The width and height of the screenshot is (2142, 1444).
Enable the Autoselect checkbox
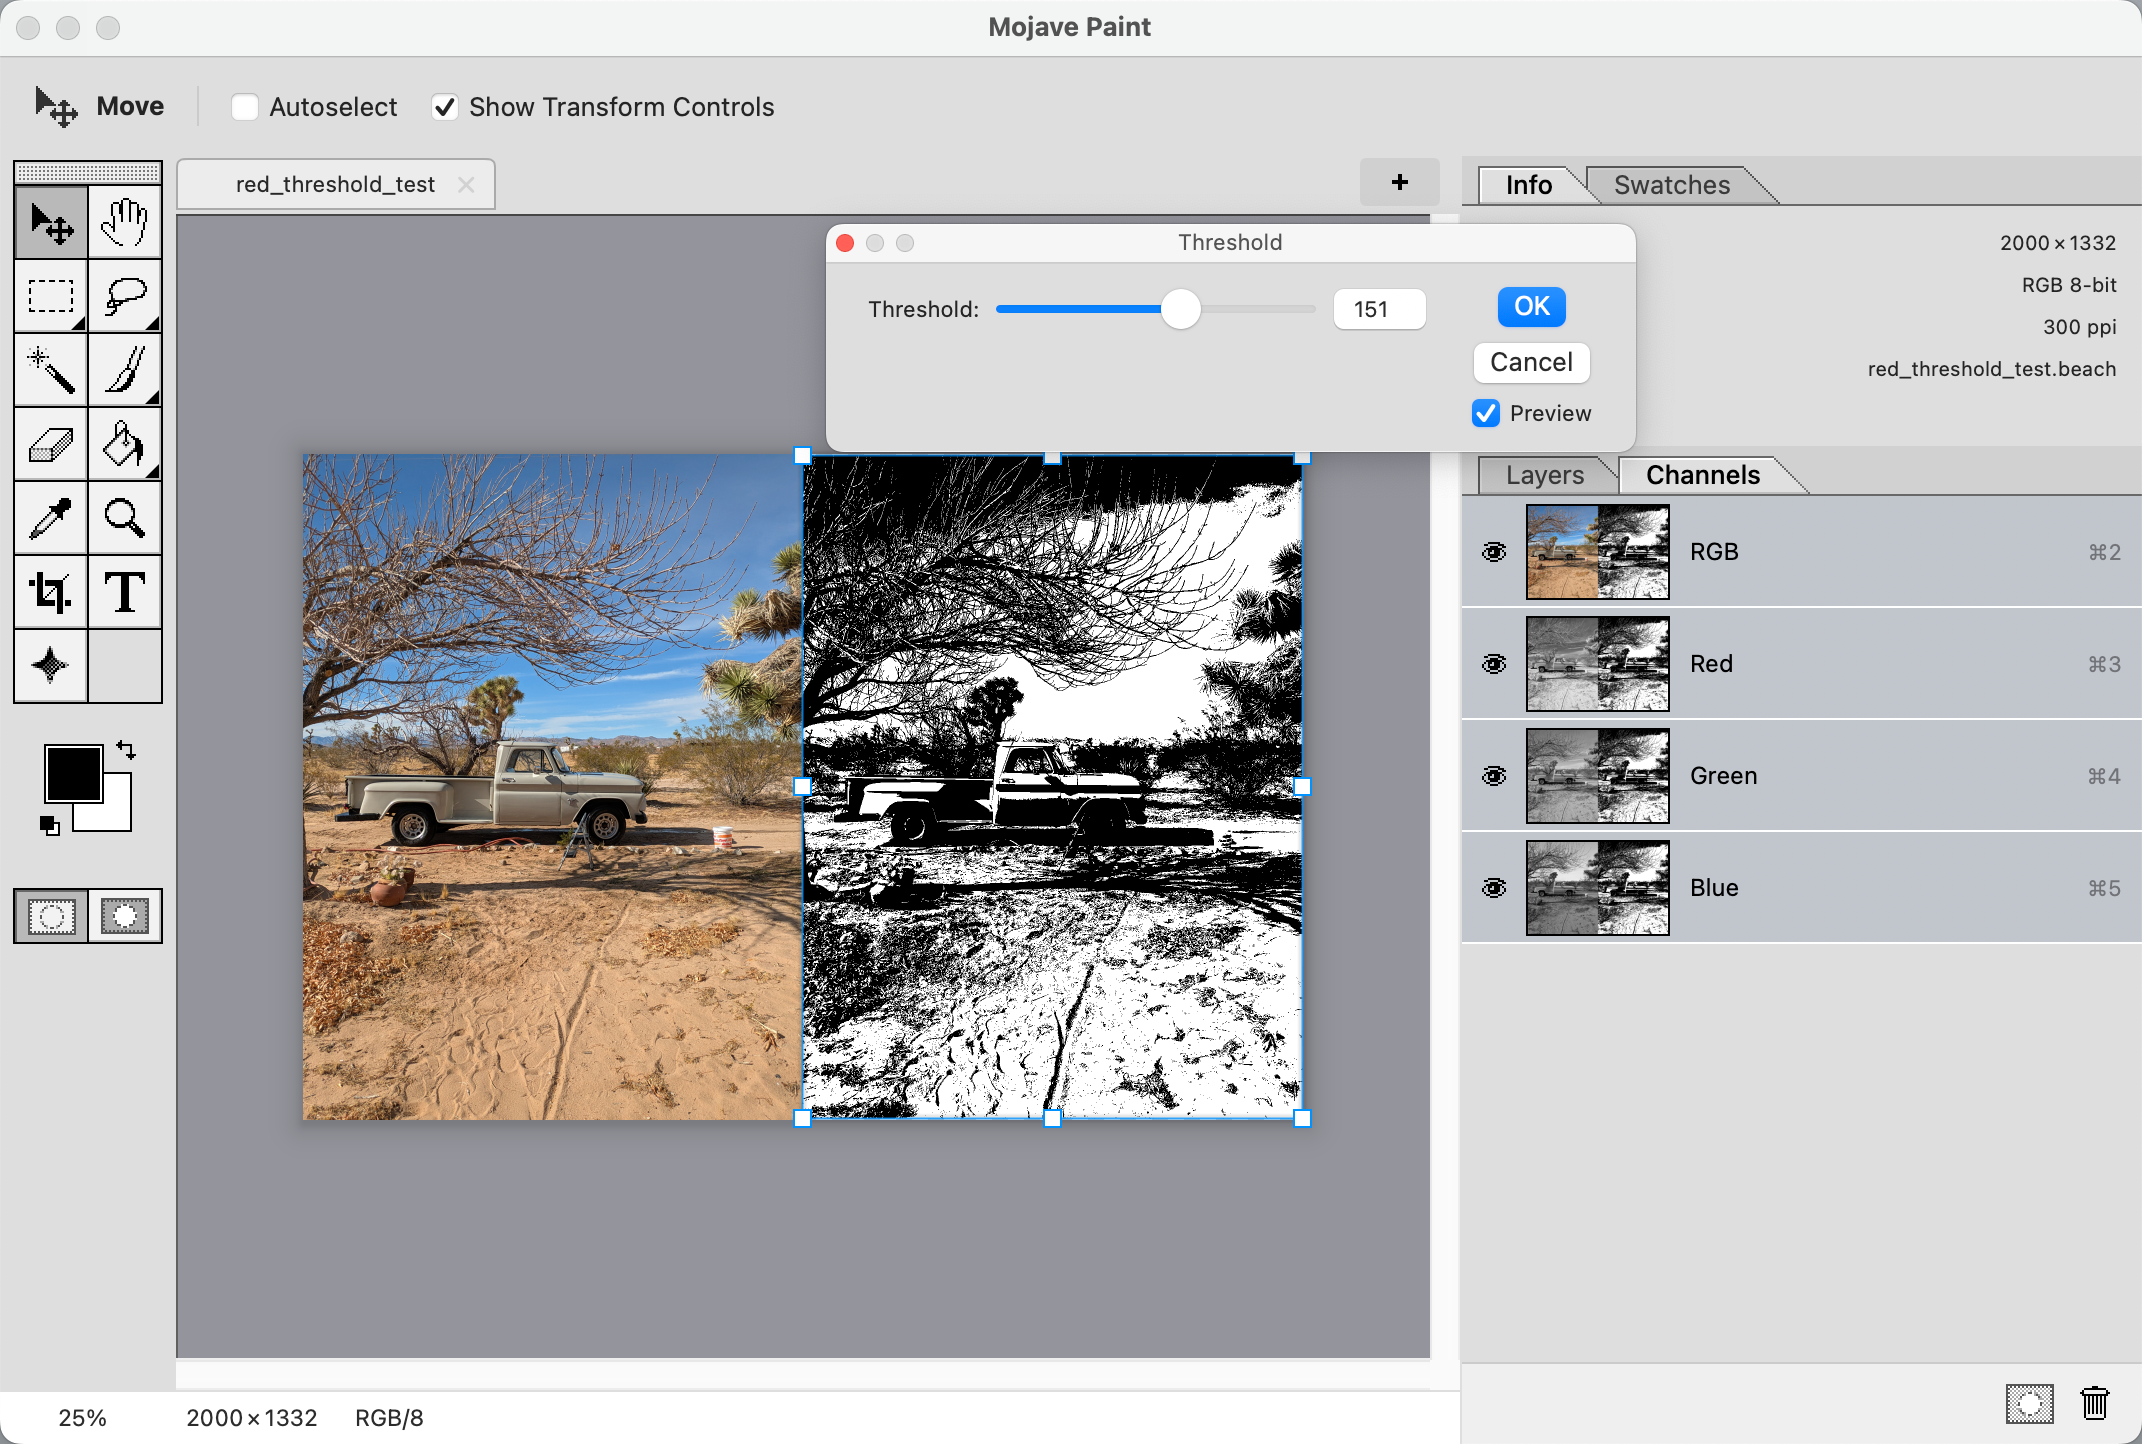(245, 107)
